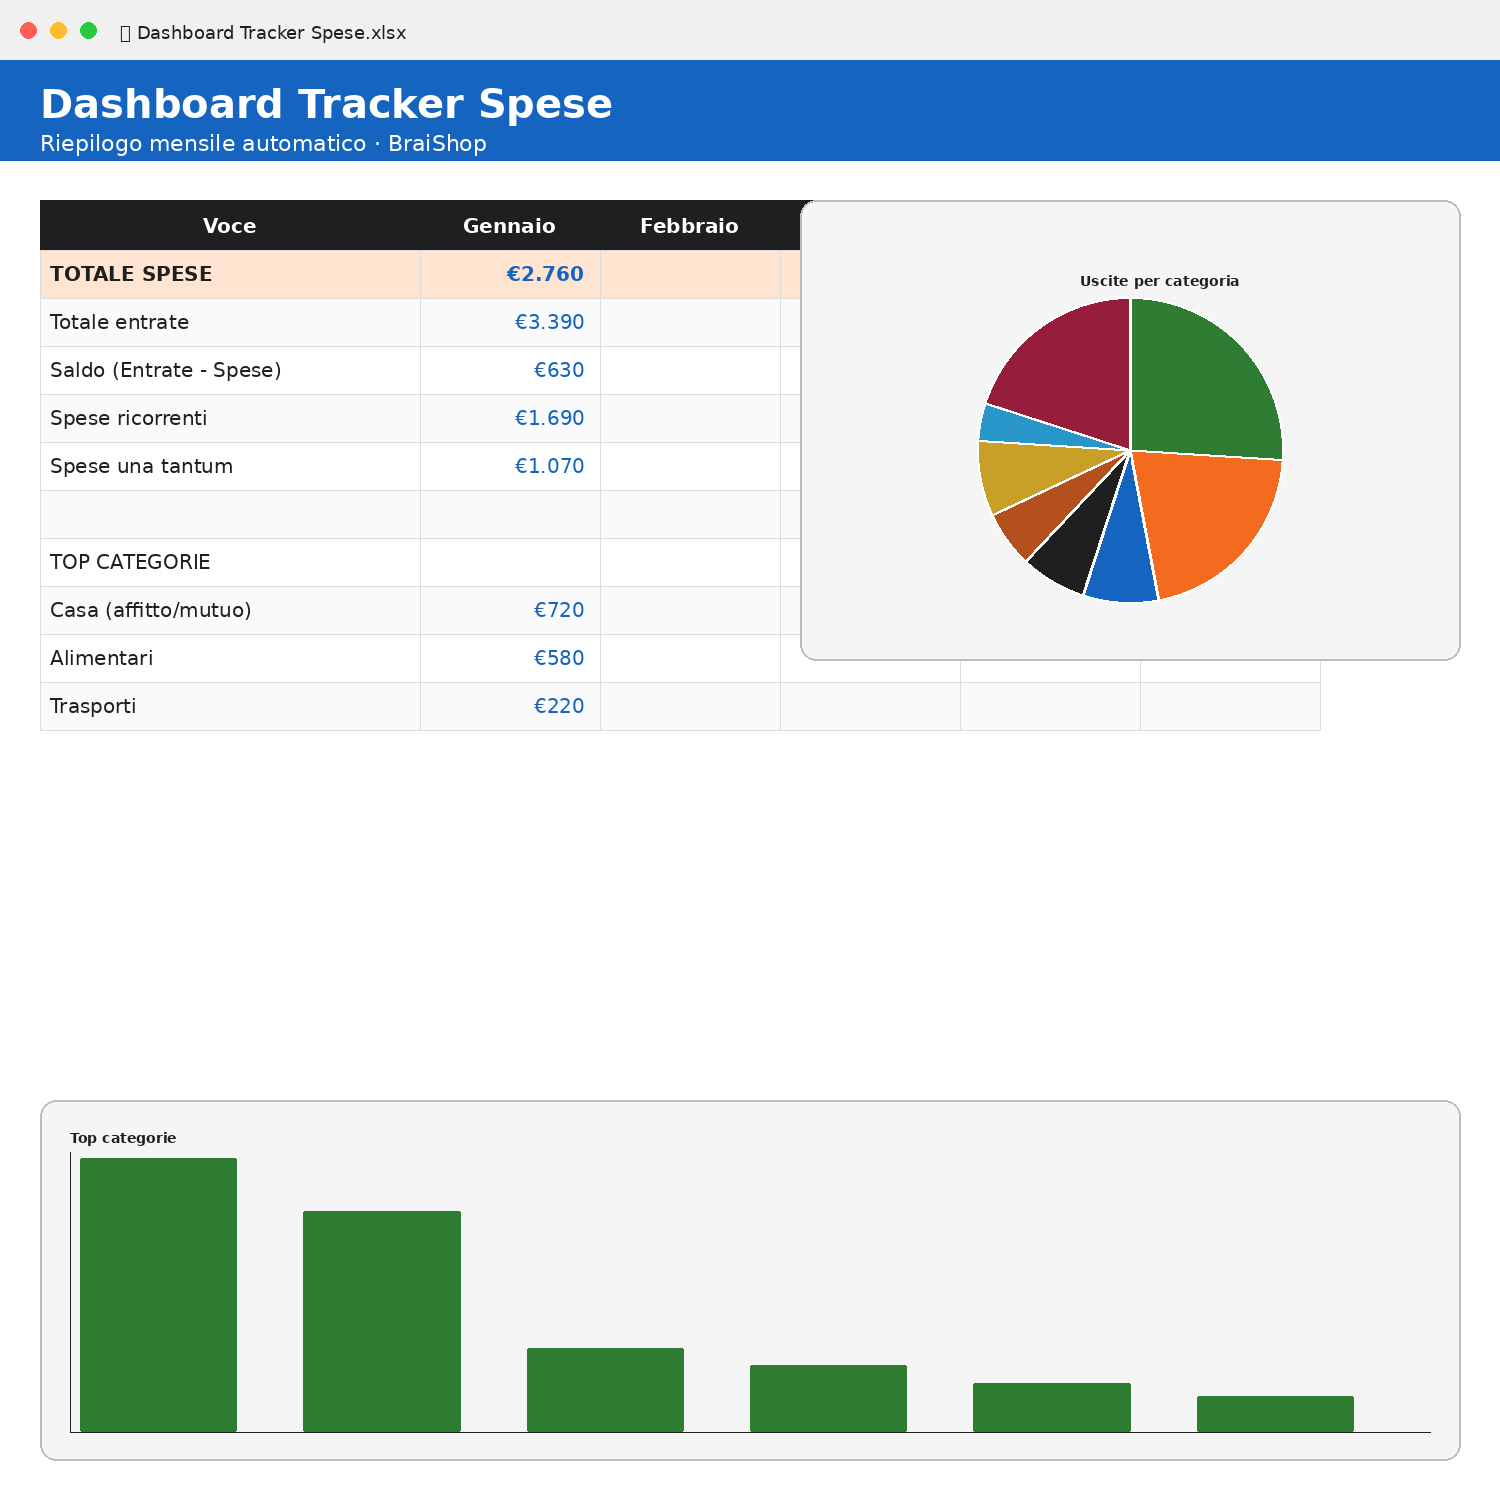Select the Gennaio column header
Viewport: 1500px width, 1500px height.
[x=510, y=225]
